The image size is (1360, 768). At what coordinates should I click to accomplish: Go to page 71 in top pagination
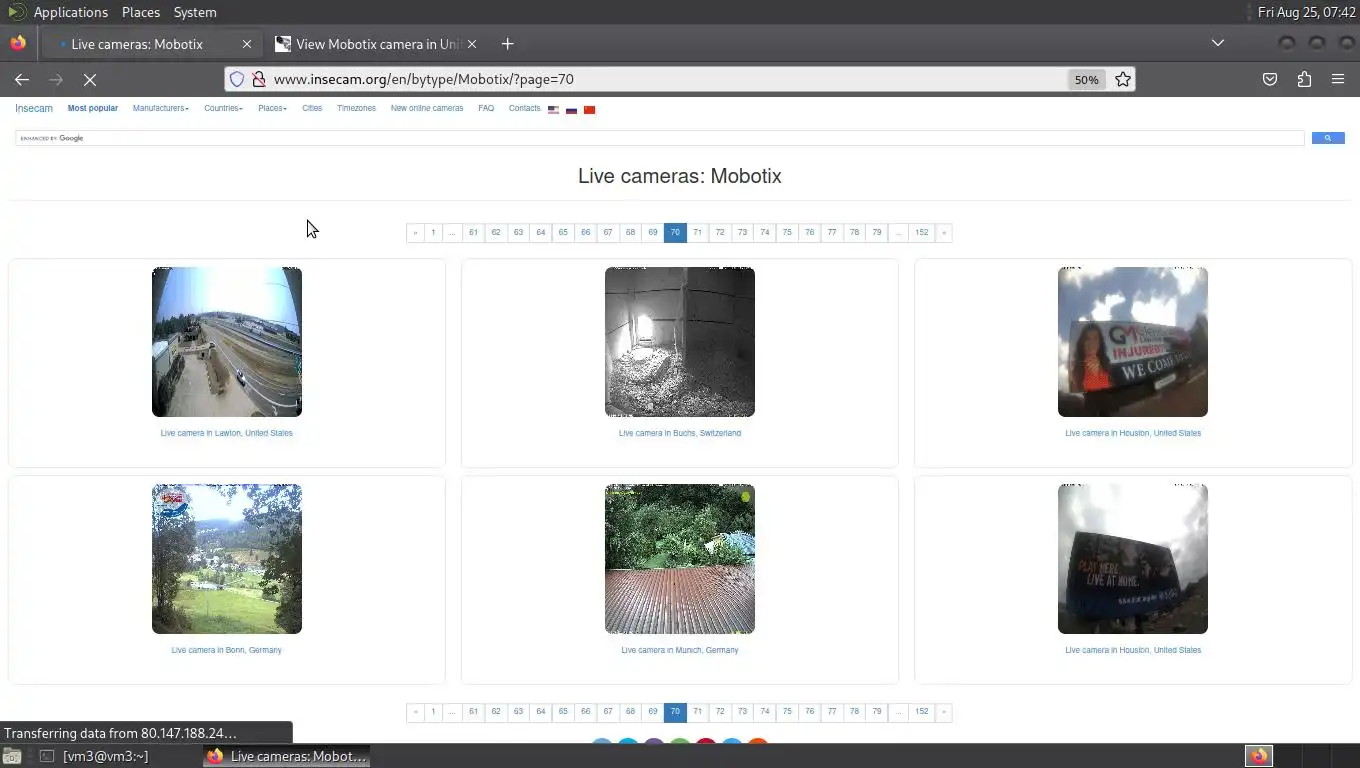[697, 233]
